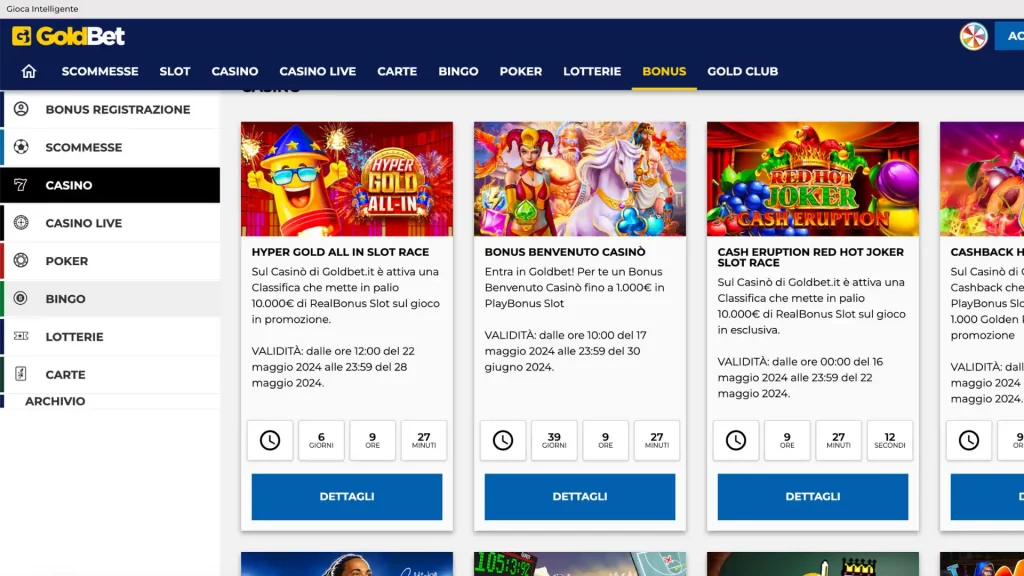The height and width of the screenshot is (576, 1024).
Task: Click Hyper Gold validity date text
Action: tap(333, 367)
